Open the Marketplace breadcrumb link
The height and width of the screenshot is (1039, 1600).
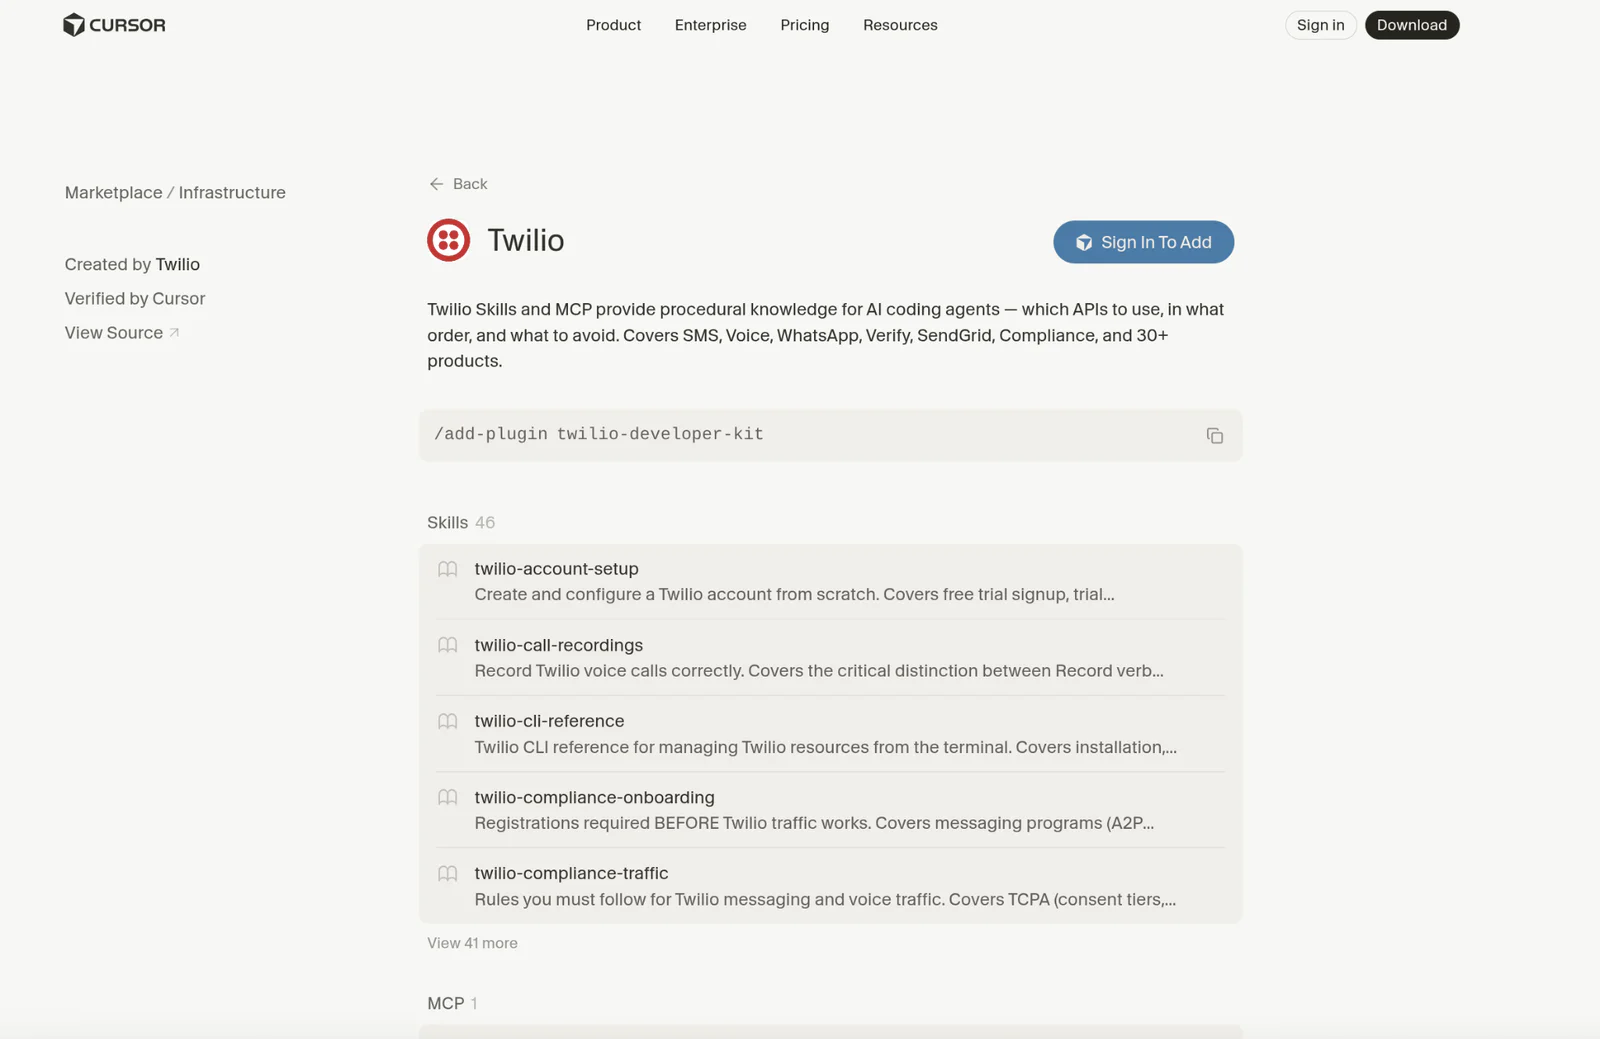(113, 192)
